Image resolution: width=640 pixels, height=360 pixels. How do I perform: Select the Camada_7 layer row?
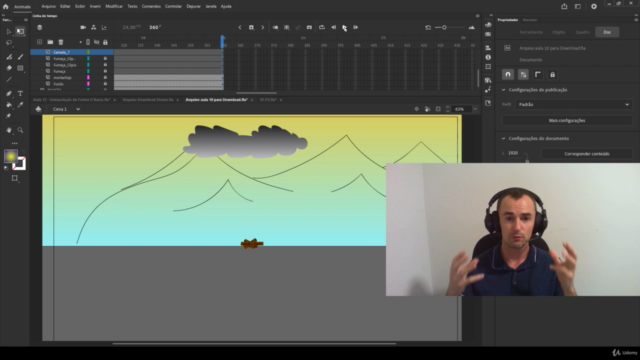(72, 52)
